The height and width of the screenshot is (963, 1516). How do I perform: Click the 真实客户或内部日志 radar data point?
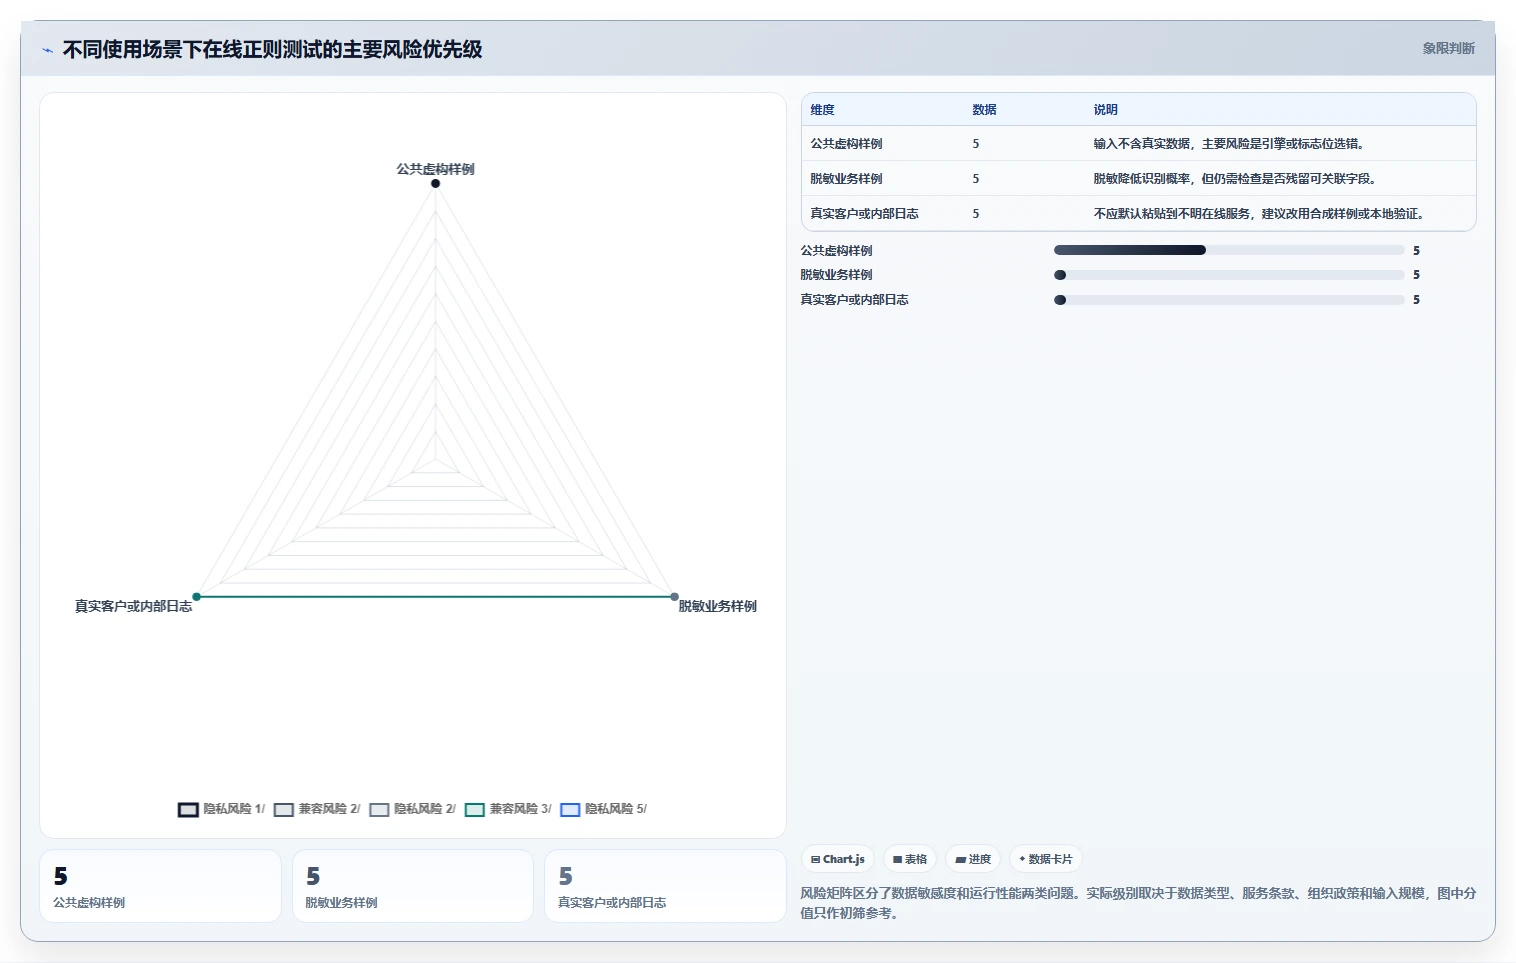pyautogui.click(x=196, y=597)
